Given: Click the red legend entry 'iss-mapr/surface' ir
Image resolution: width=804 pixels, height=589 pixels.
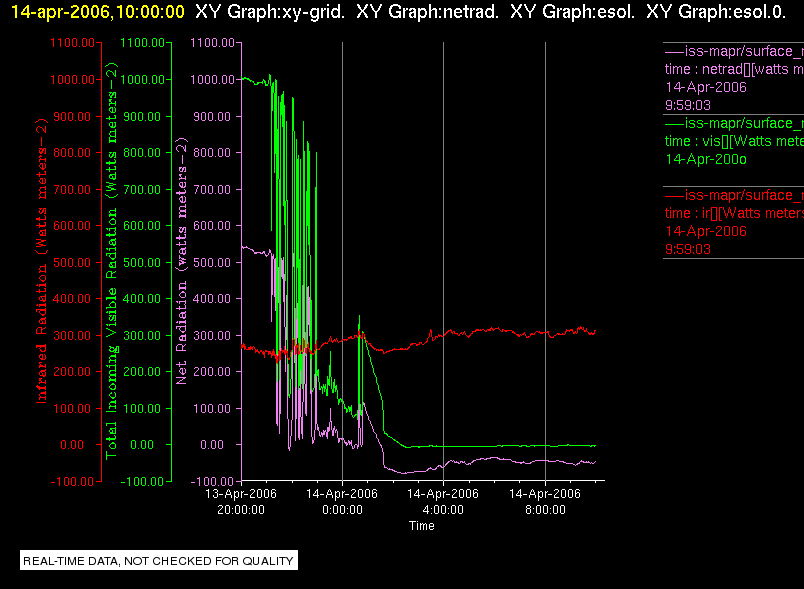Looking at the screenshot, I should [x=734, y=195].
